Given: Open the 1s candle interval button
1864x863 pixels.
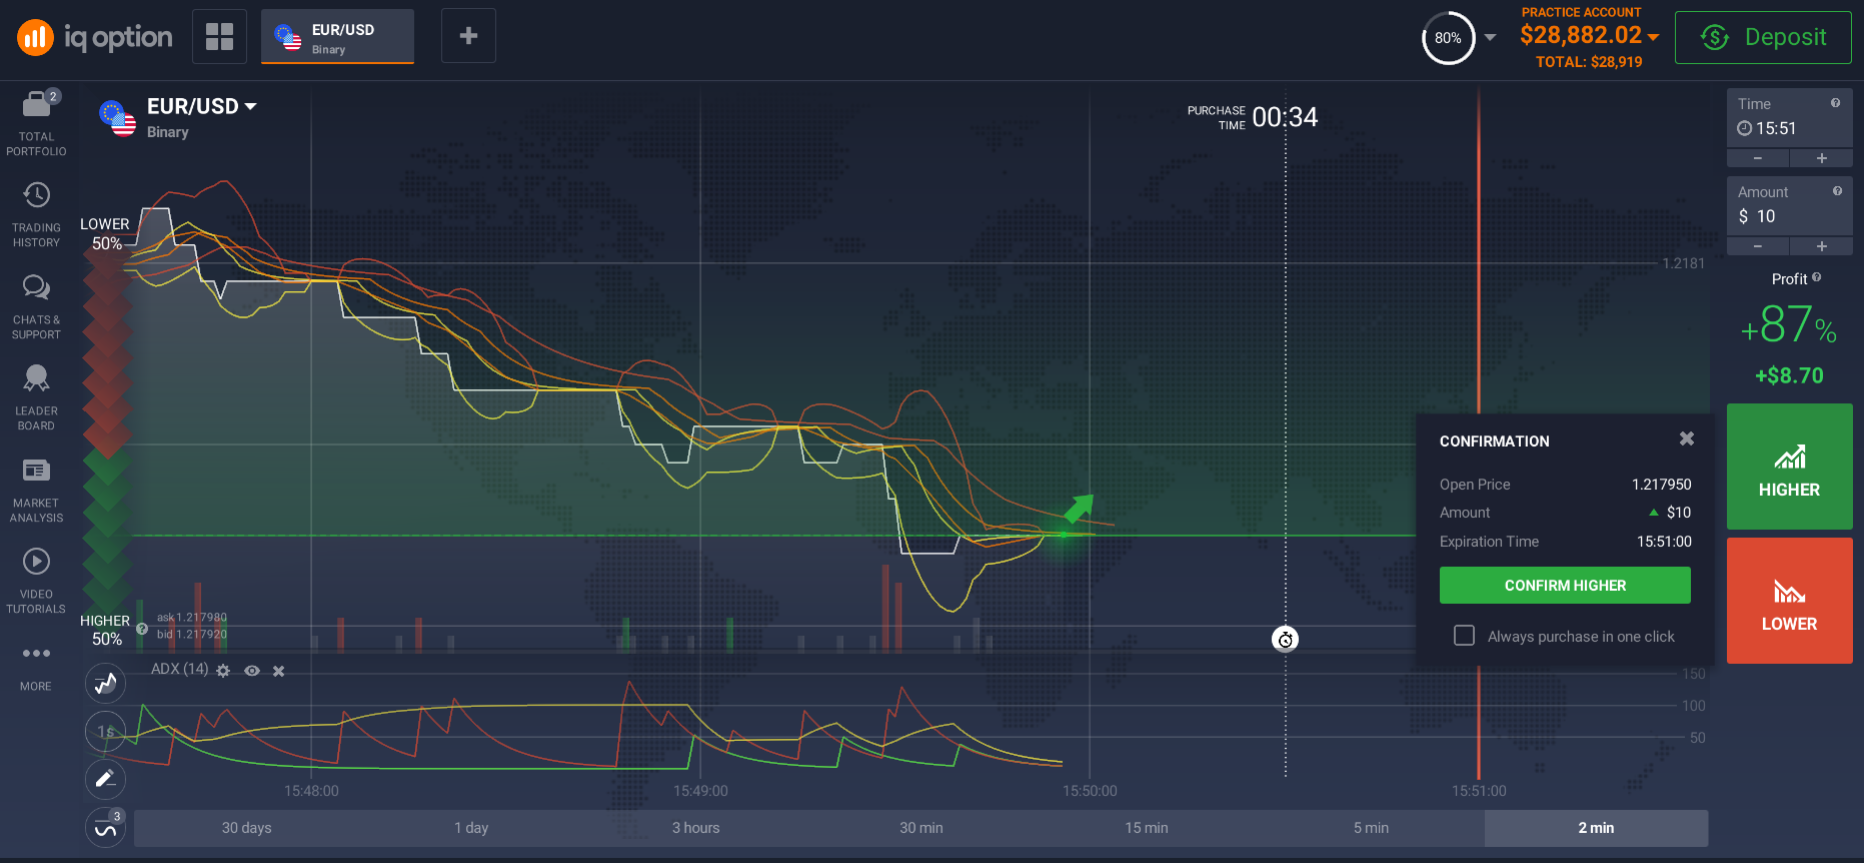Looking at the screenshot, I should tap(105, 731).
